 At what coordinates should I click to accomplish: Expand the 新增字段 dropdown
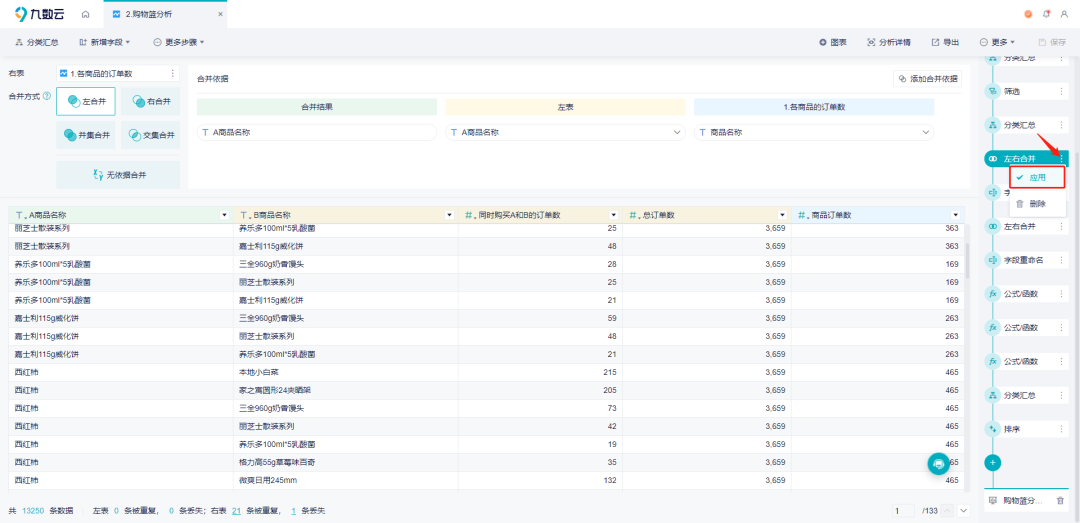click(x=105, y=42)
